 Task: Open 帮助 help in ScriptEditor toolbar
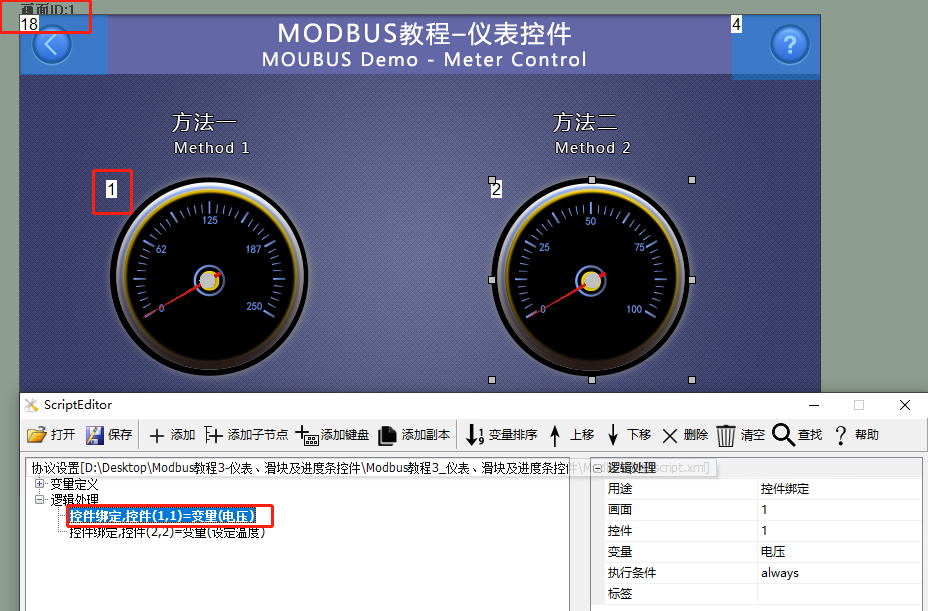856,435
